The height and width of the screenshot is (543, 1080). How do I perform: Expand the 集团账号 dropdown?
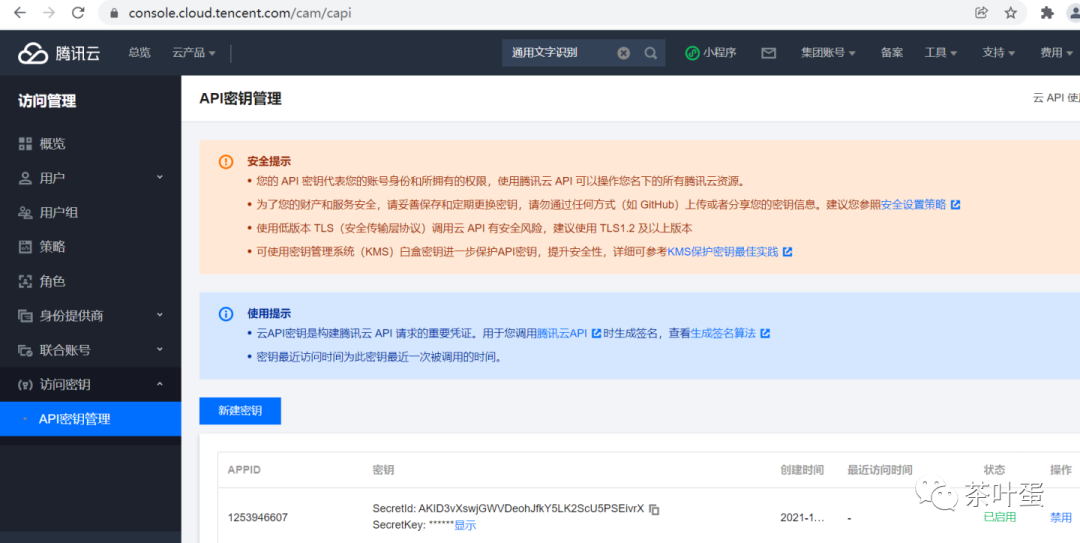[828, 52]
